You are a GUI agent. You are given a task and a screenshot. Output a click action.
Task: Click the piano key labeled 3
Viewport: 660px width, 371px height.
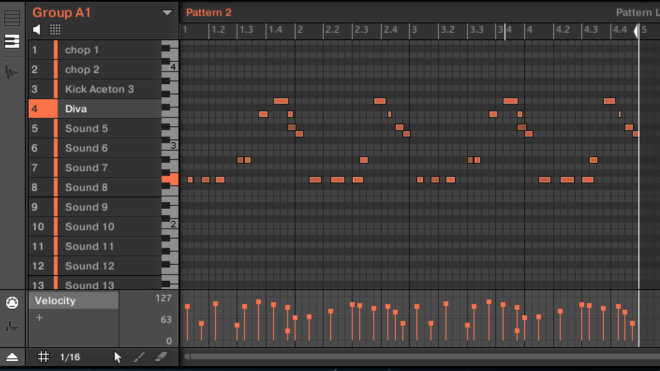[173, 146]
